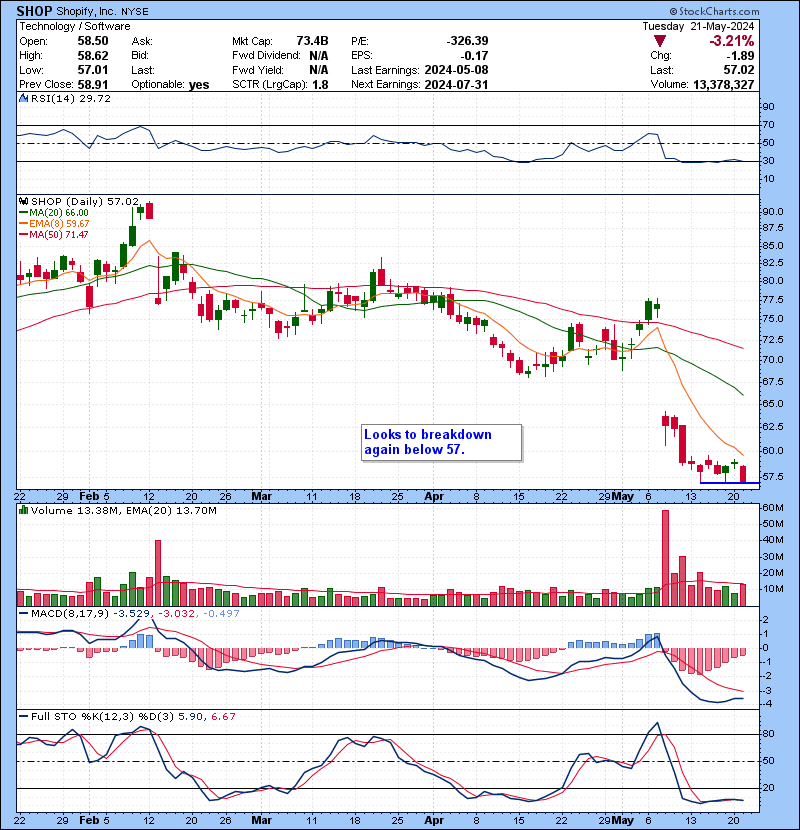This screenshot has width=800, height=830.
Task: Click the Mkt Cap value 73.4B
Action: click(x=312, y=41)
